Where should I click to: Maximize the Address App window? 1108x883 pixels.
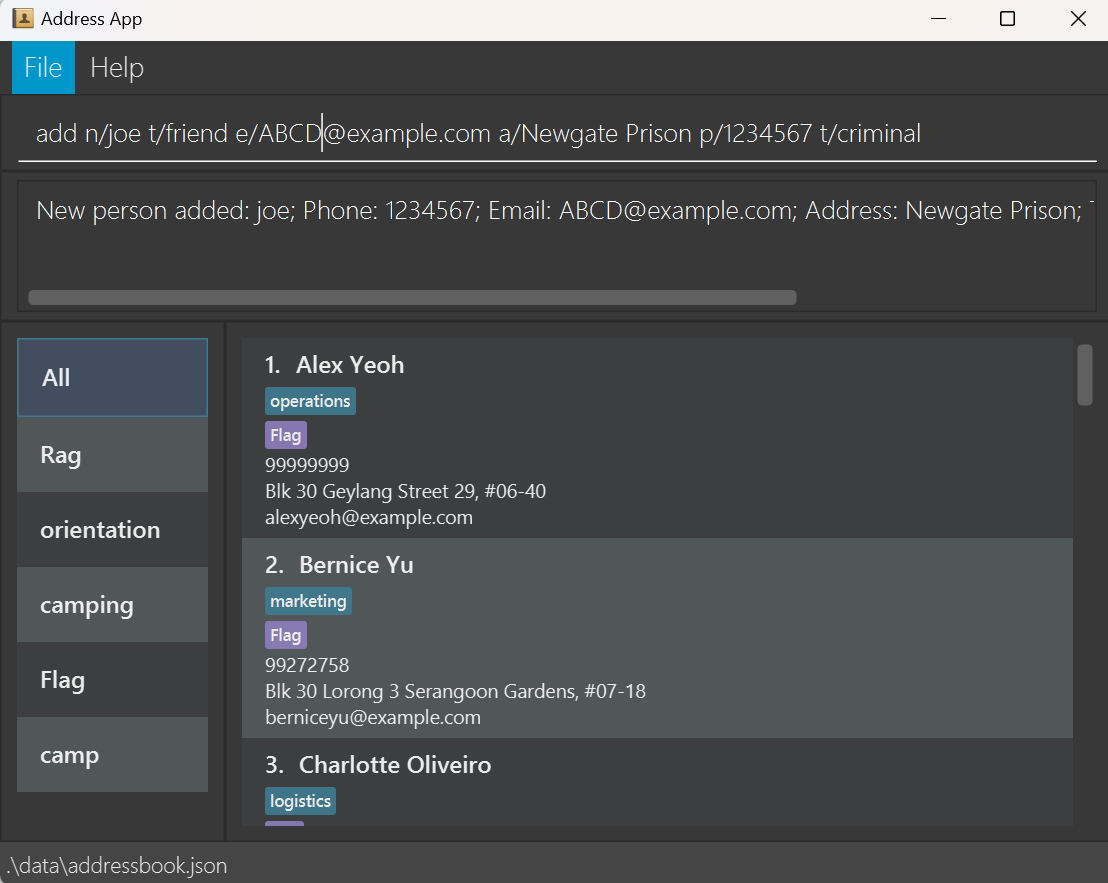coord(1008,19)
